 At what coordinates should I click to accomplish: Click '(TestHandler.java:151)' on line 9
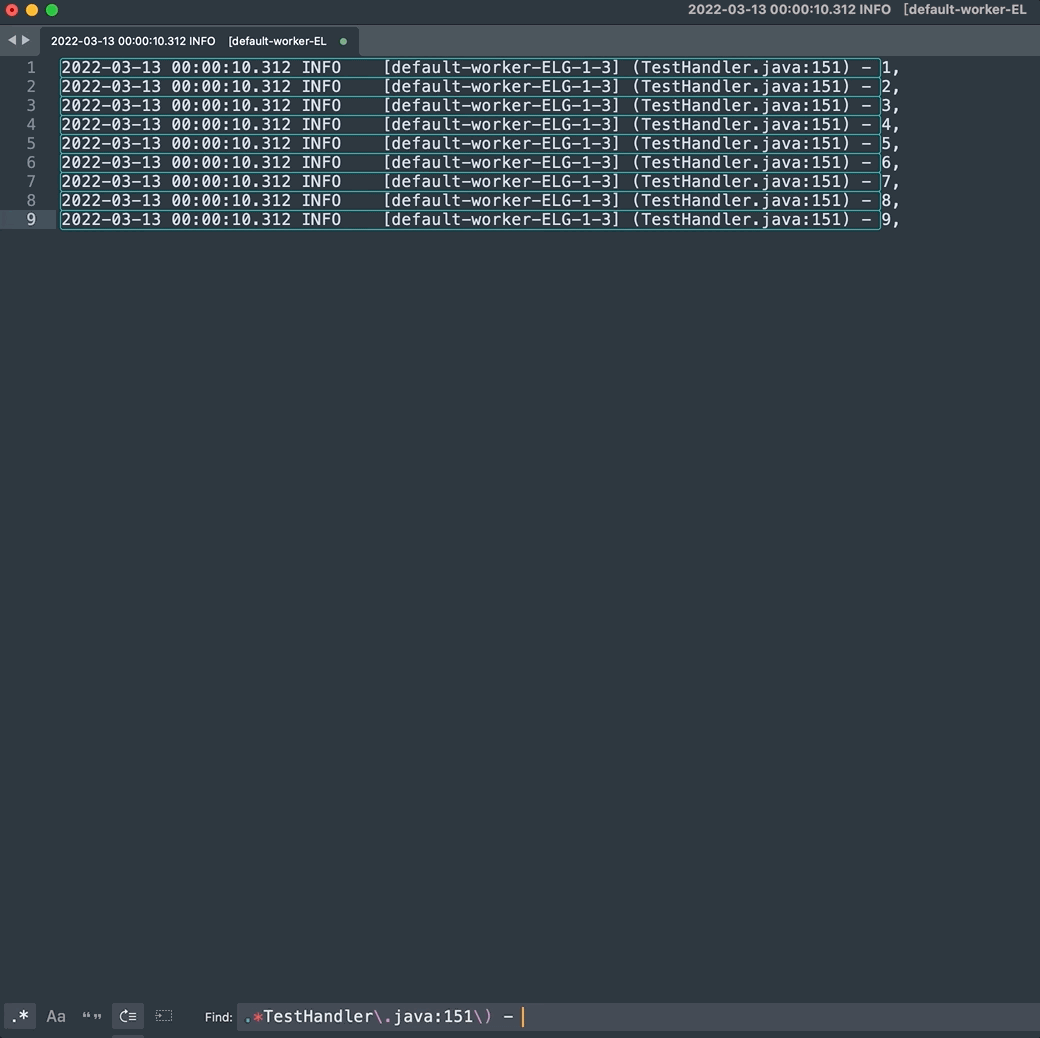tap(741, 220)
